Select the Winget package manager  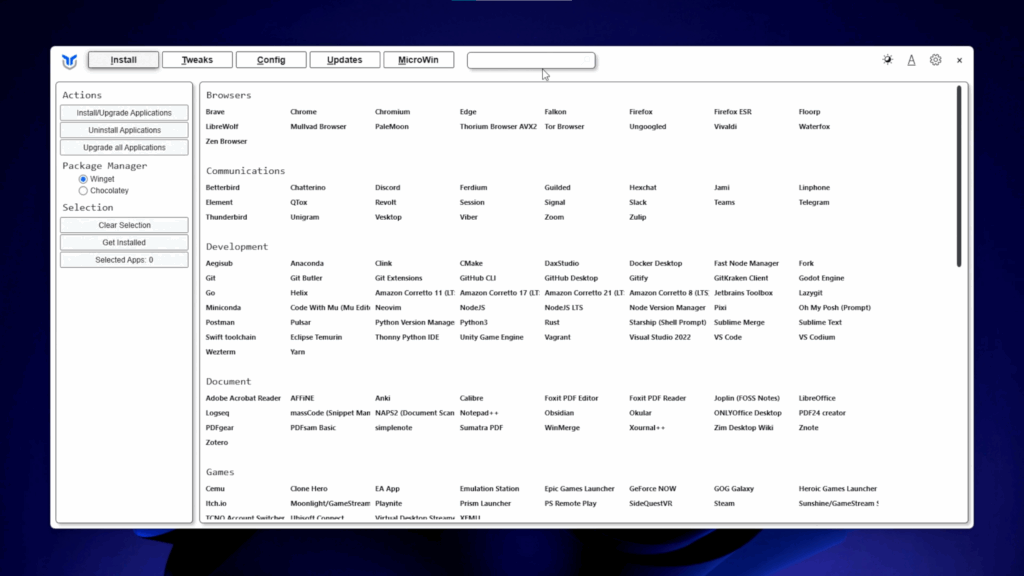(x=83, y=179)
